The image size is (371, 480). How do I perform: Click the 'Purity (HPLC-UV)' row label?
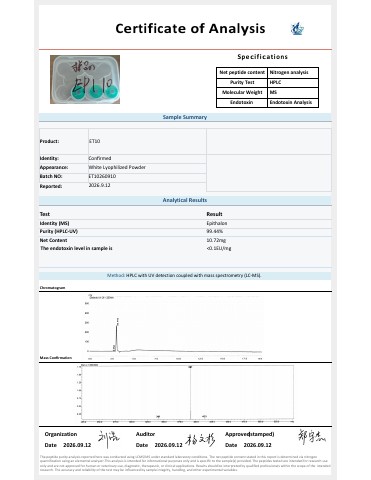pos(59,231)
